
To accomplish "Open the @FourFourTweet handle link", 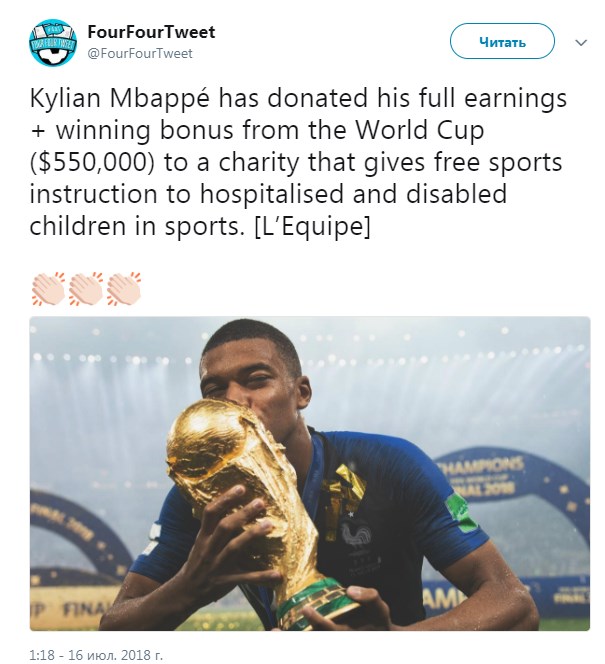I will click(x=140, y=53).
